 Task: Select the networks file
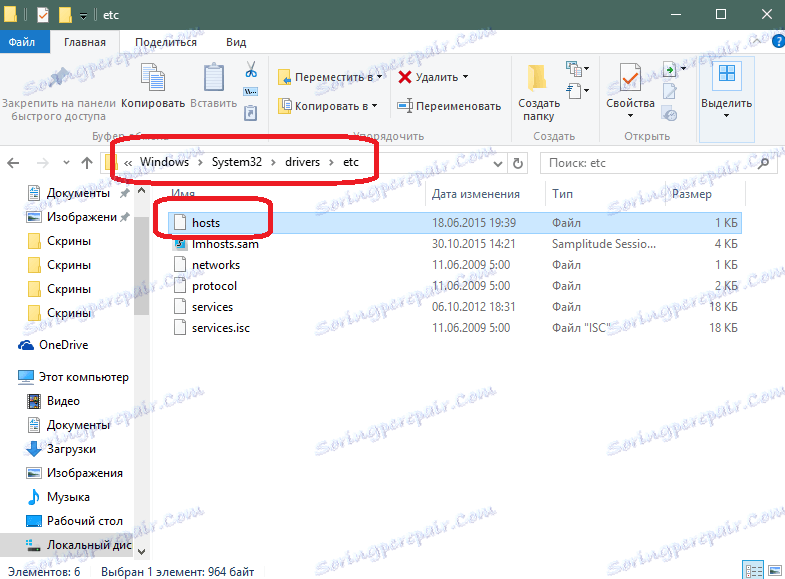pyautogui.click(x=455, y=265)
